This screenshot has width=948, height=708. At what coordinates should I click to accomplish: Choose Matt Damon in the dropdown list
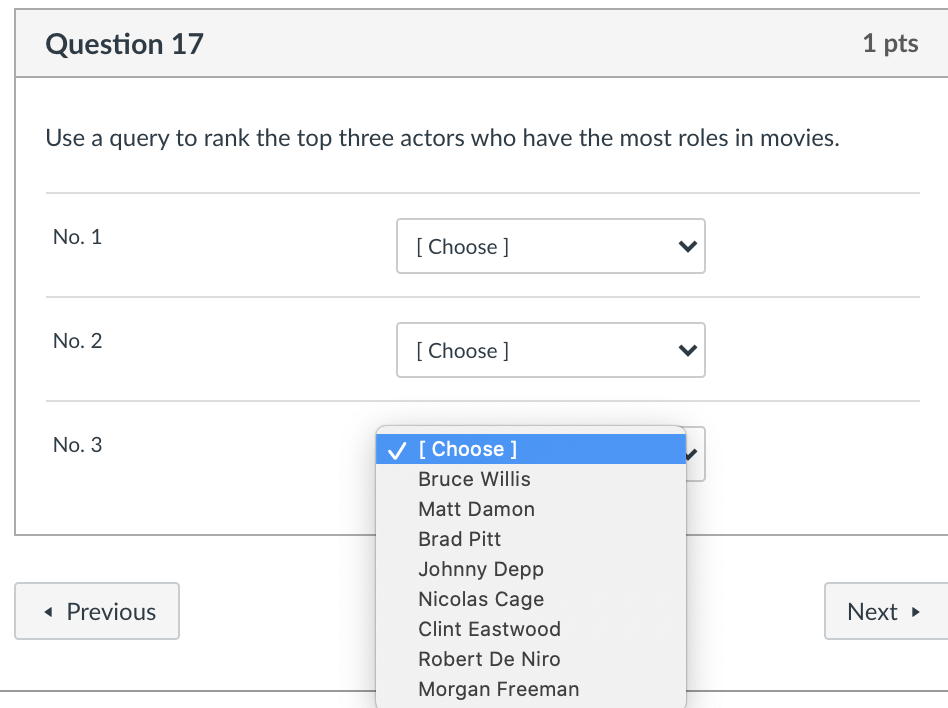pos(476,509)
